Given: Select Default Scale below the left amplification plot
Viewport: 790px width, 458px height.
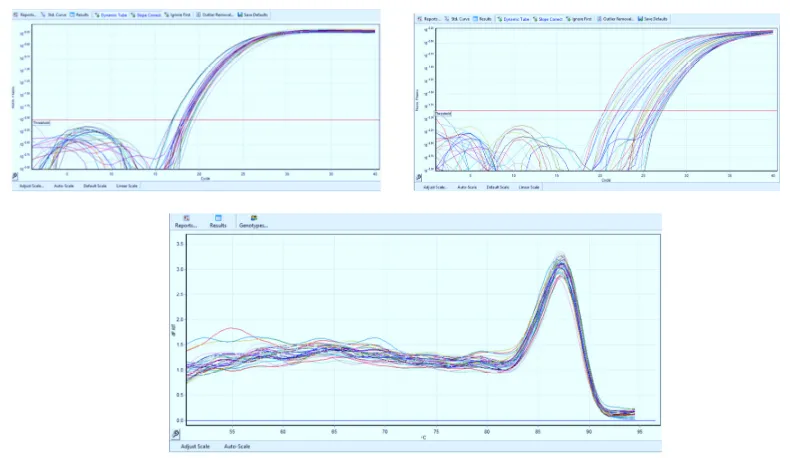Looking at the screenshot, I should 95,186.
